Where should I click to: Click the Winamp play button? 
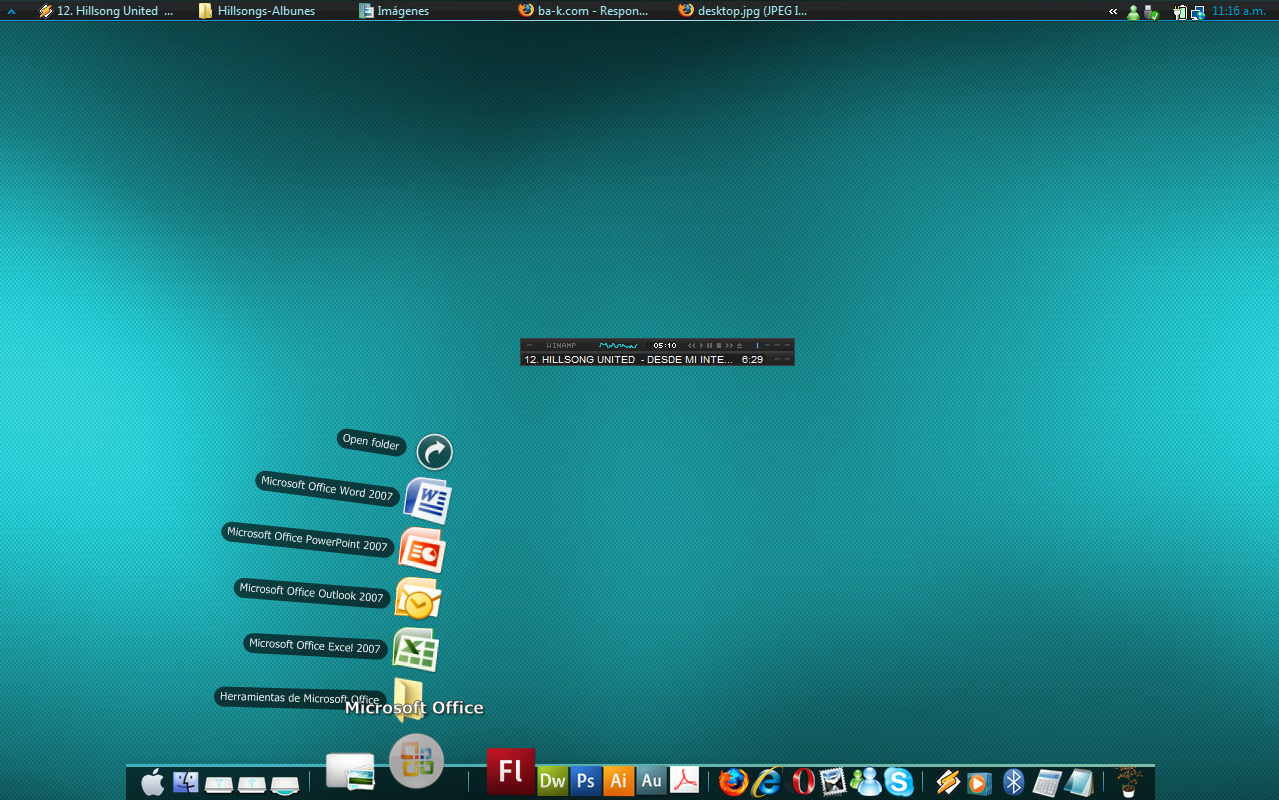coord(701,345)
